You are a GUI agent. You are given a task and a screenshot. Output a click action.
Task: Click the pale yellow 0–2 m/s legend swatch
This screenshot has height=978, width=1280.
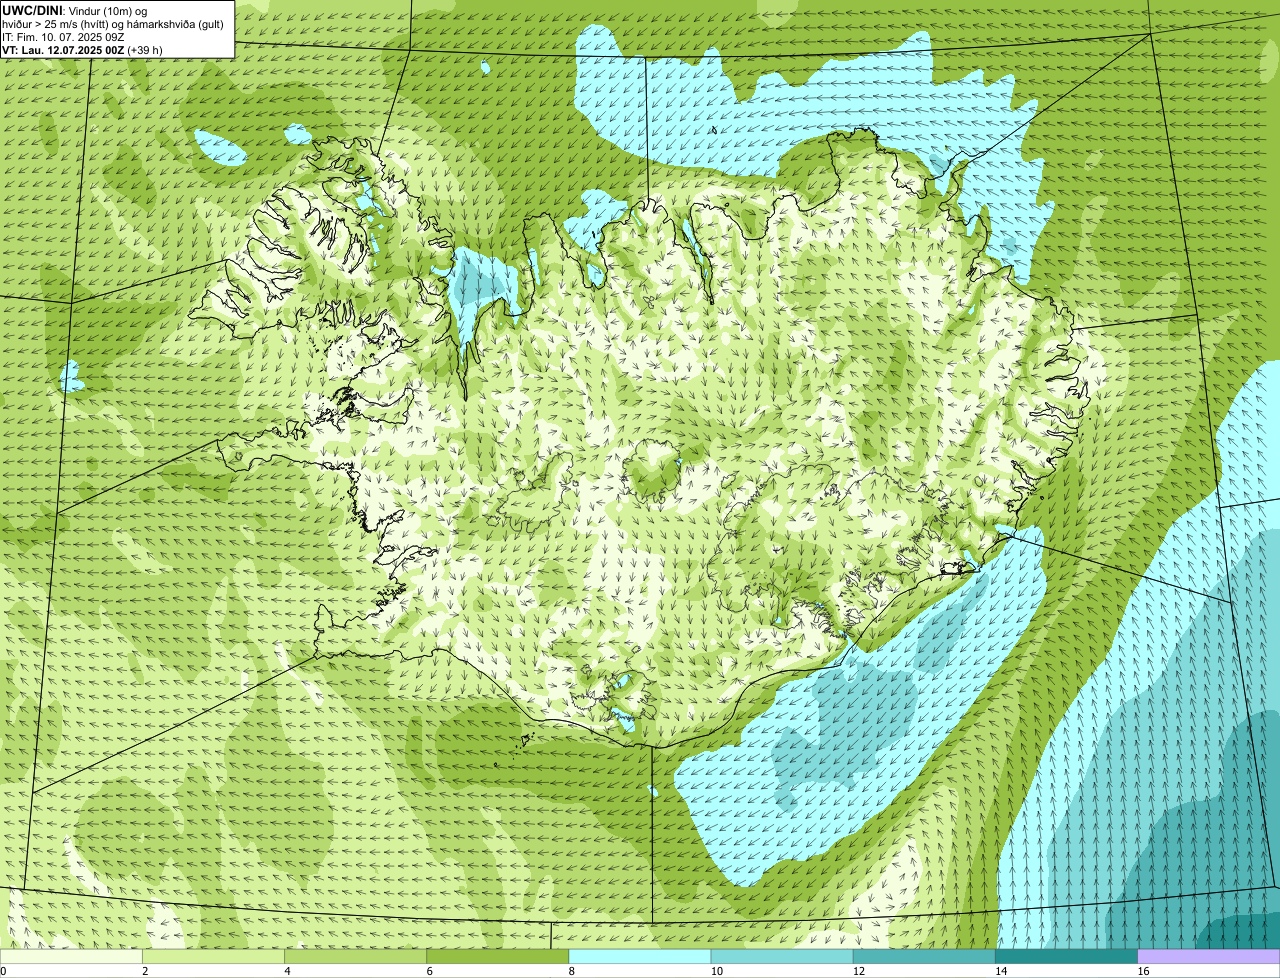coord(71,957)
